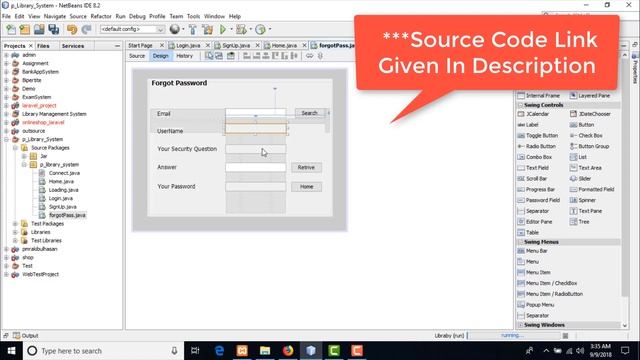
Task: Choose Text Field in Swing Controls palette
Action: 533,168
